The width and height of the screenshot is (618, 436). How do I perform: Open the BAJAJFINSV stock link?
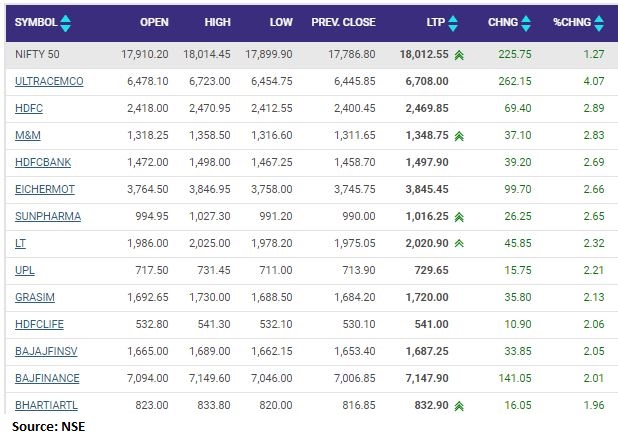pos(46,351)
